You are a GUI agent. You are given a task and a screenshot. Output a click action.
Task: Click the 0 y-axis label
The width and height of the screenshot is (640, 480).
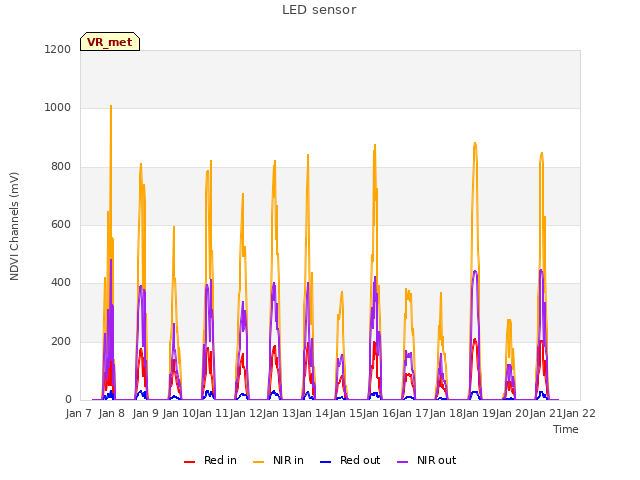tap(68, 400)
